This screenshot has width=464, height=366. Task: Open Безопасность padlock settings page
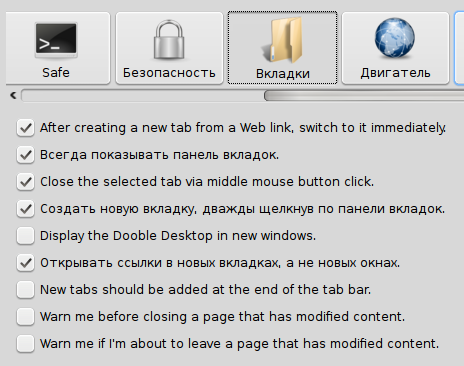pyautogui.click(x=169, y=48)
